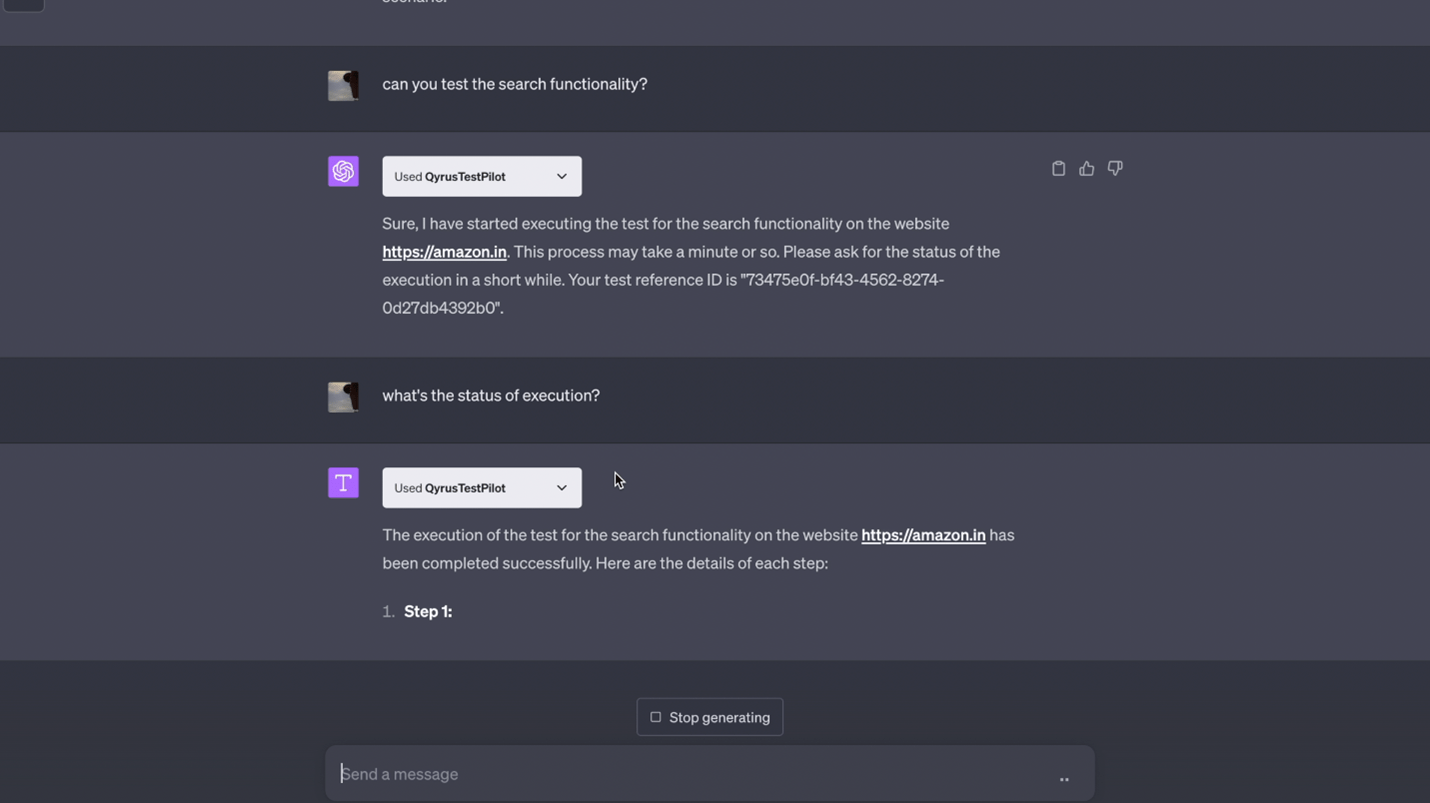
Task: Click the stop square icon in Stop generating
Action: point(655,716)
